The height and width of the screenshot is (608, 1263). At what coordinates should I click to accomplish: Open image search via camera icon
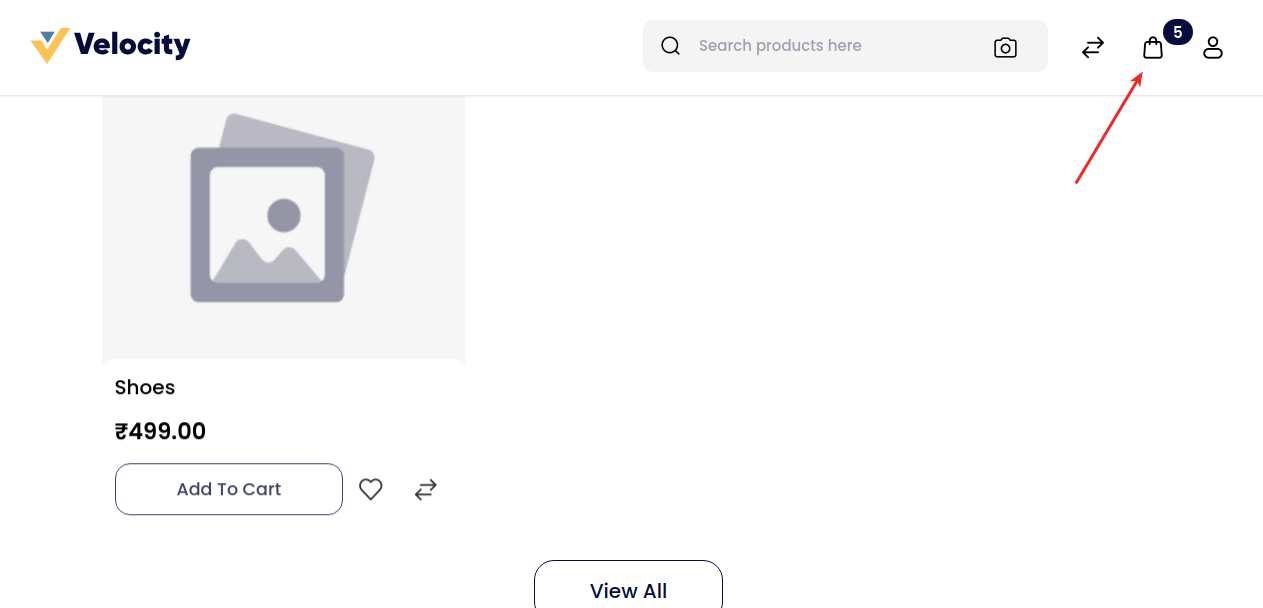pos(1005,47)
